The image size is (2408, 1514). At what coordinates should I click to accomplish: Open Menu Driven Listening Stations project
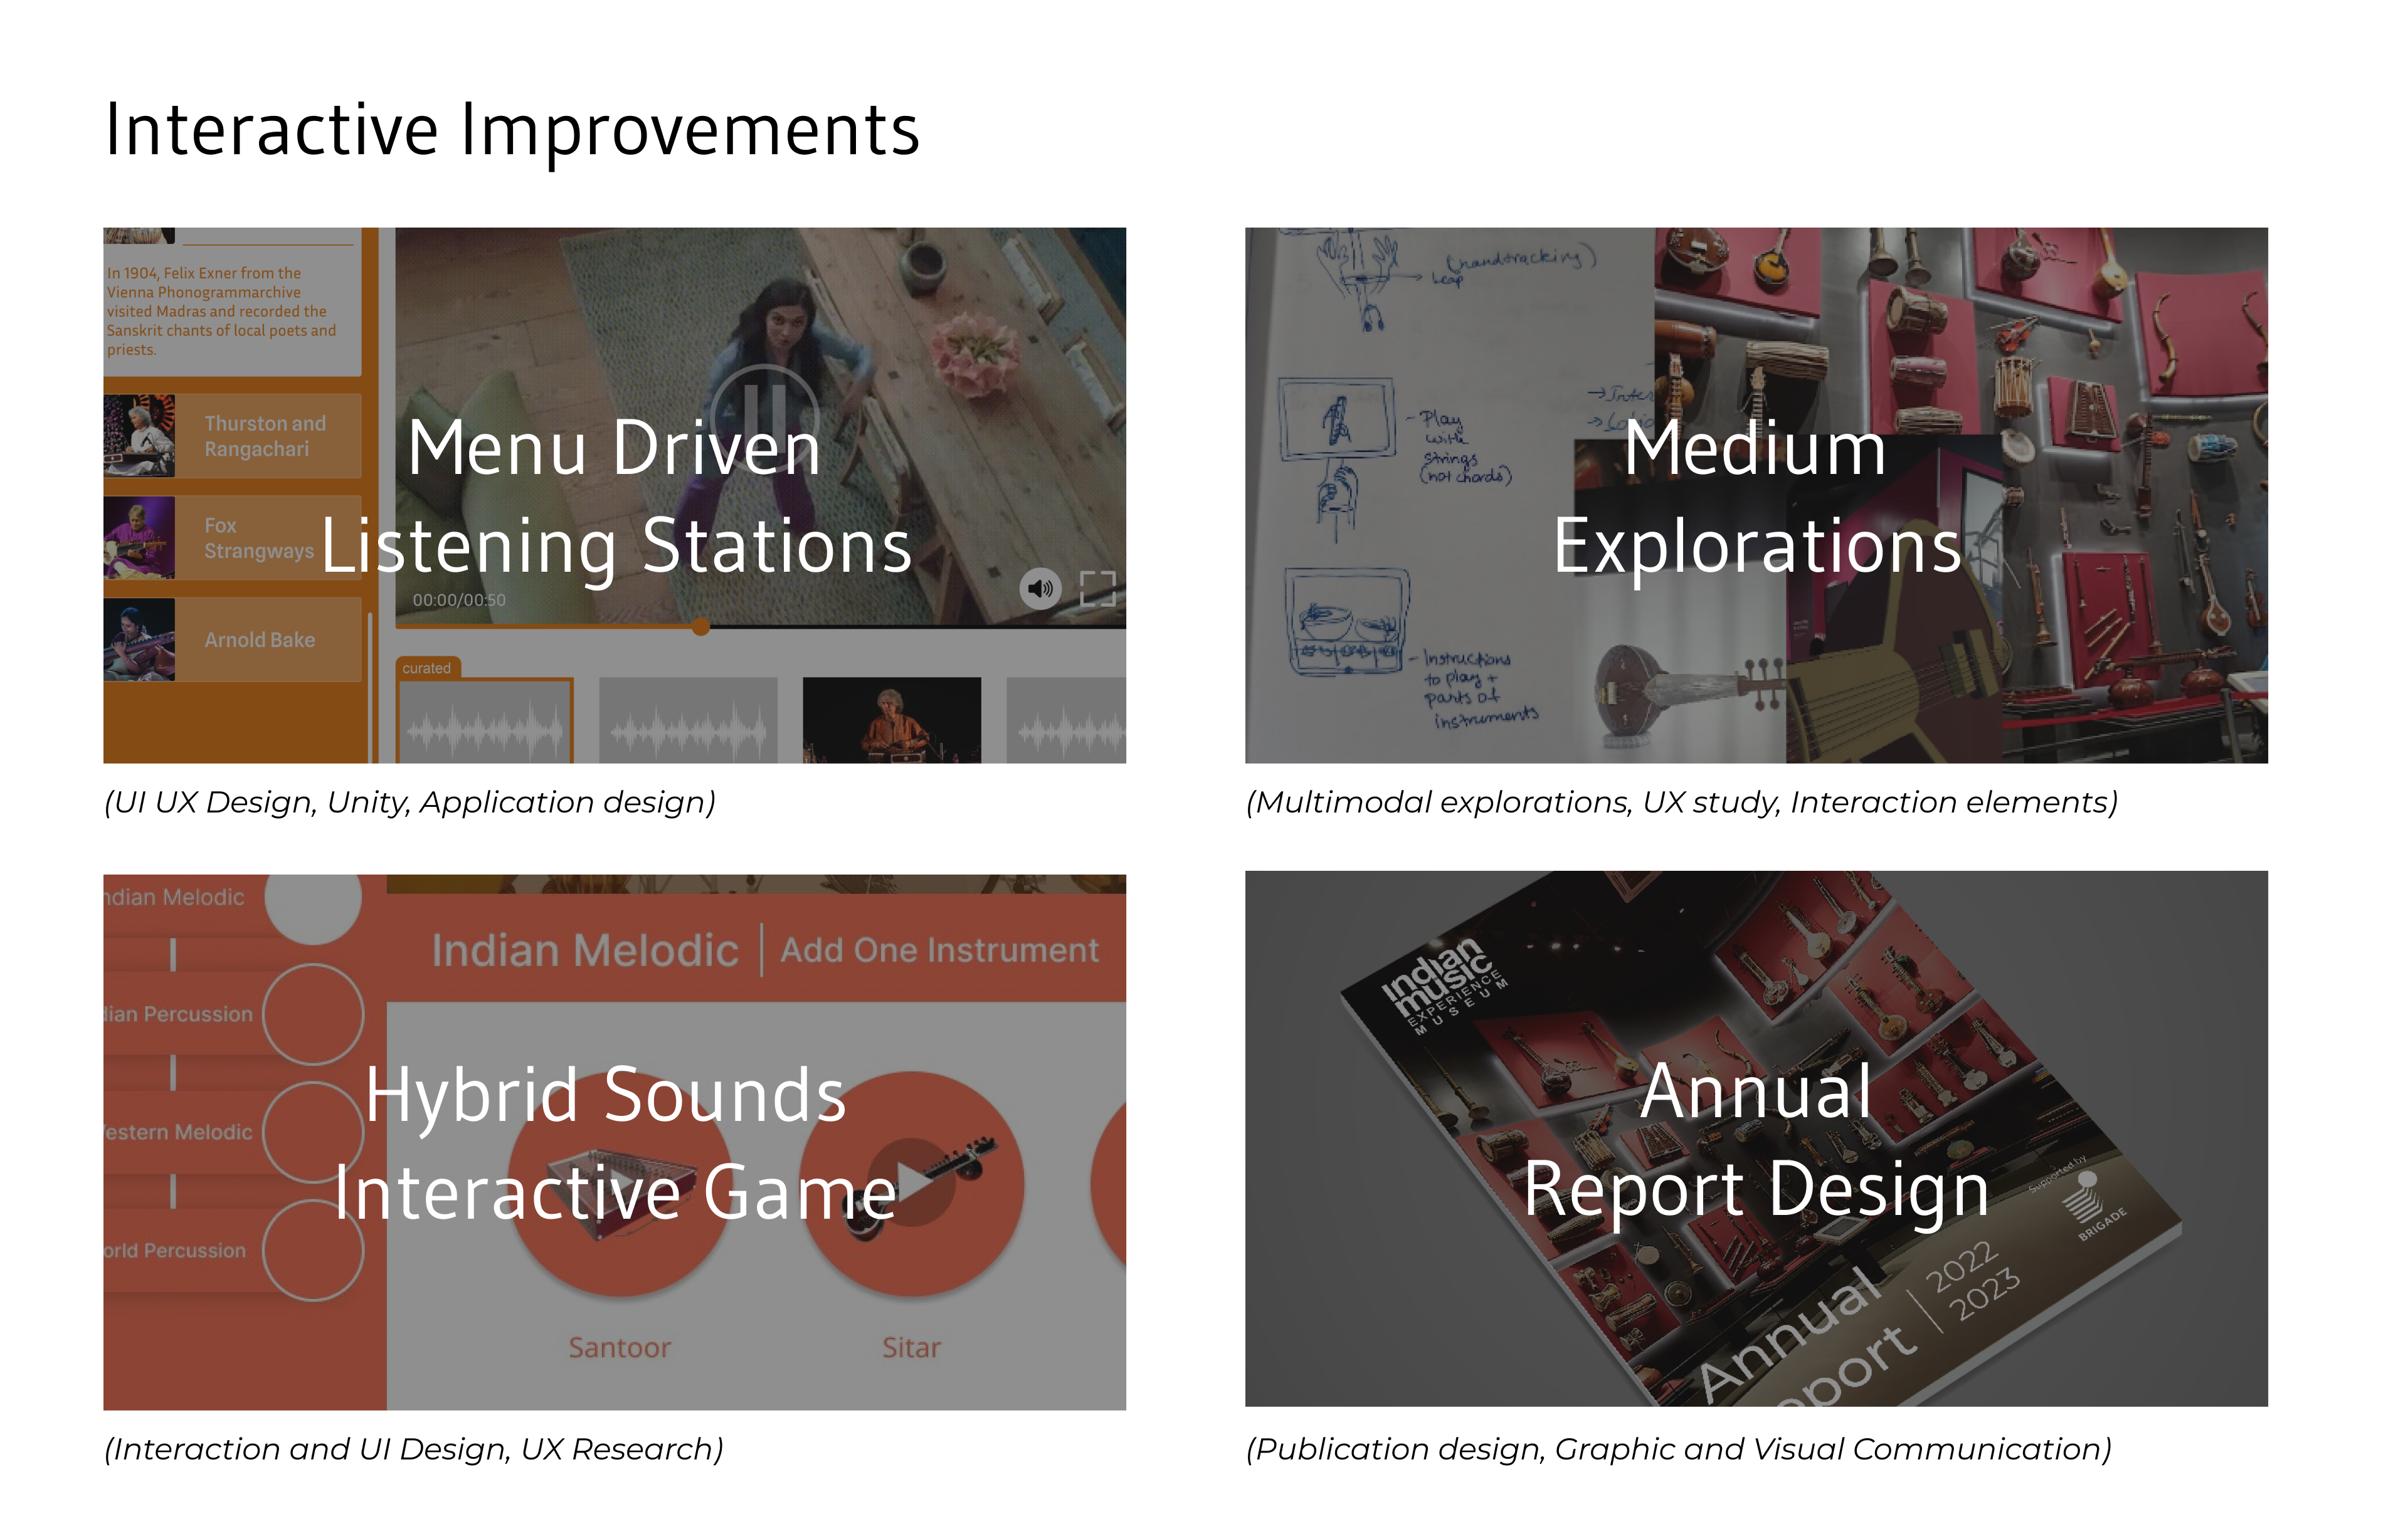point(614,496)
